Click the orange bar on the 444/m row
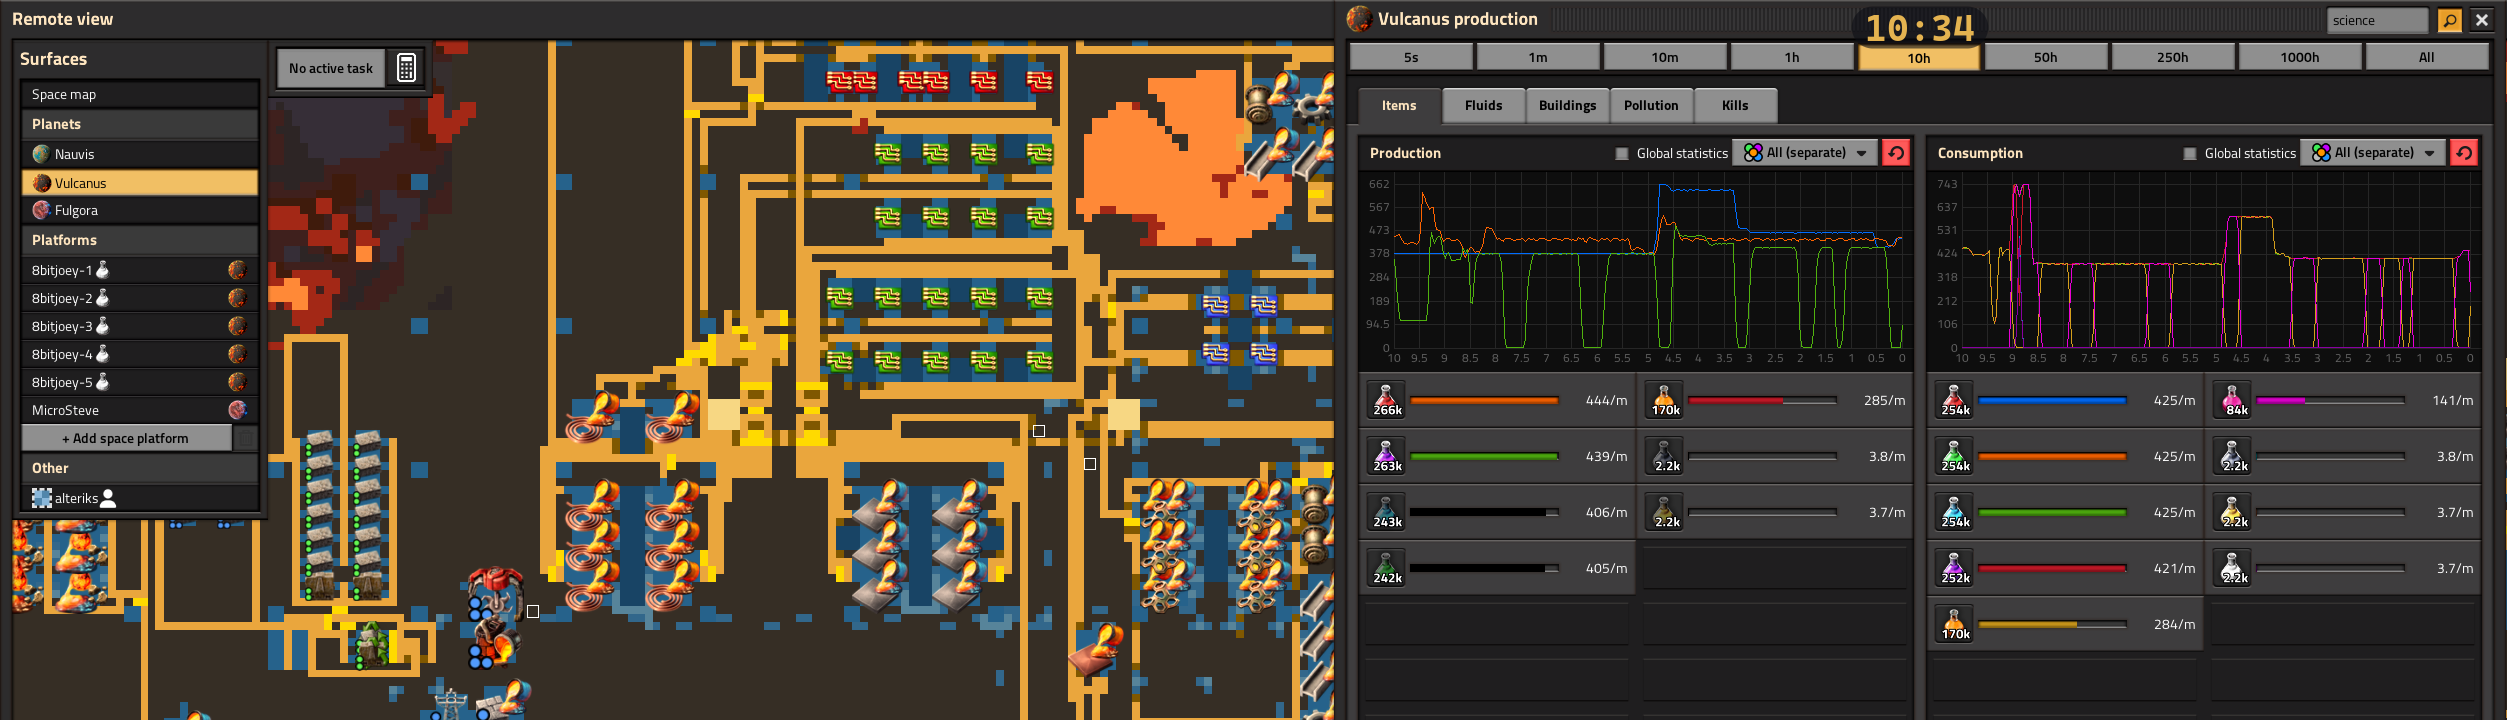 coord(1484,400)
